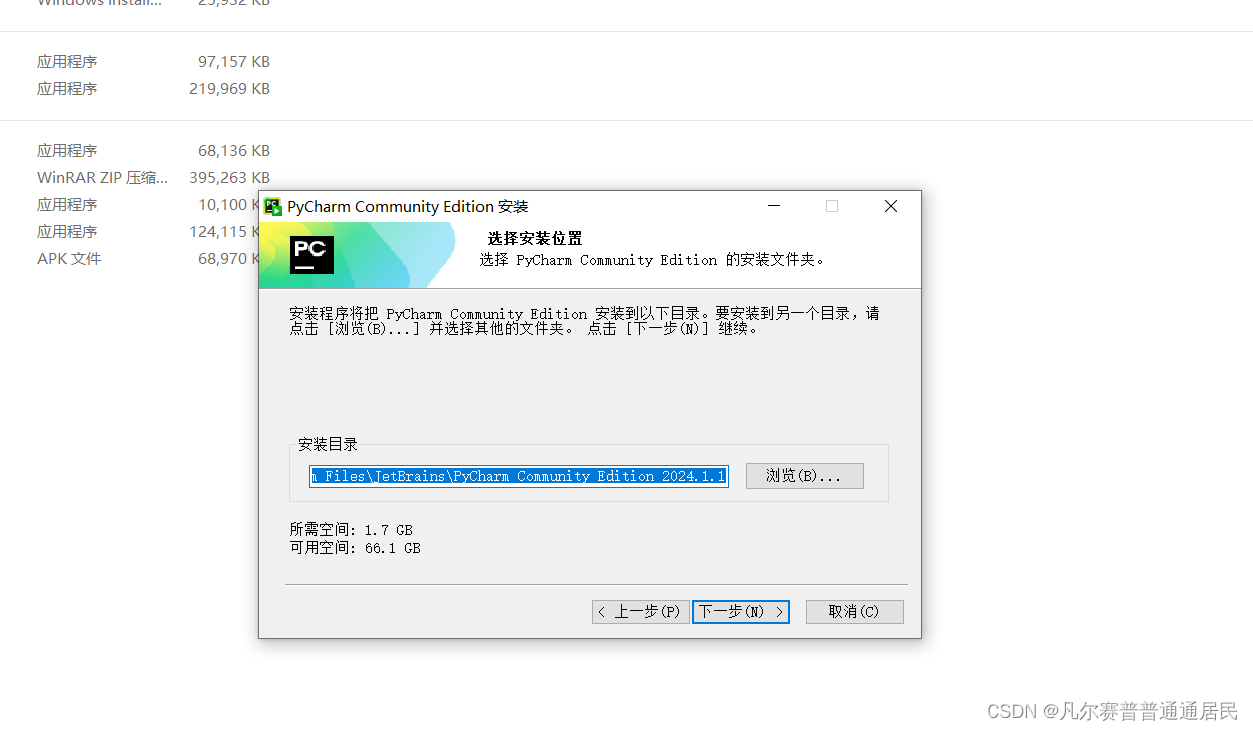
Task: Click 应用程序 in the 124,115 KB row
Action: (67, 232)
